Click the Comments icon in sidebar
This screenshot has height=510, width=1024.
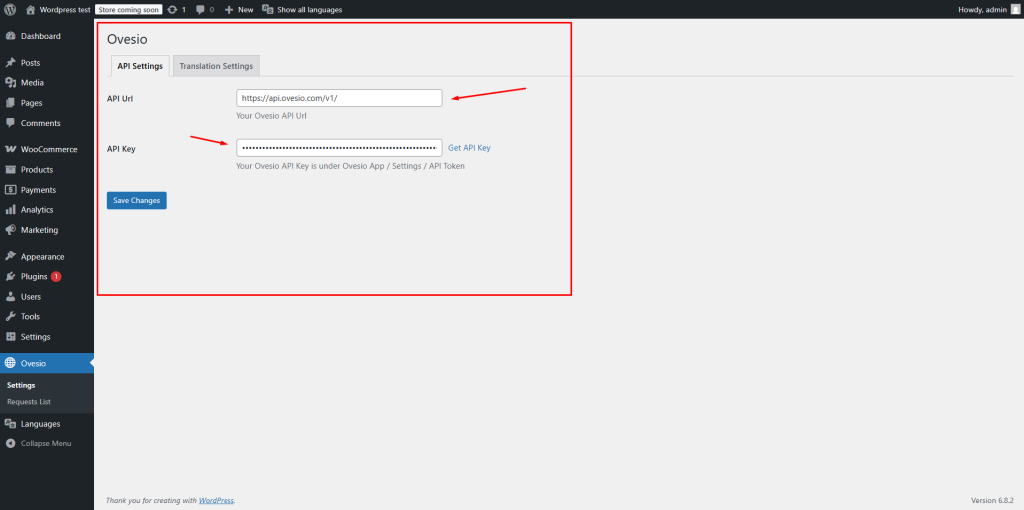10,123
